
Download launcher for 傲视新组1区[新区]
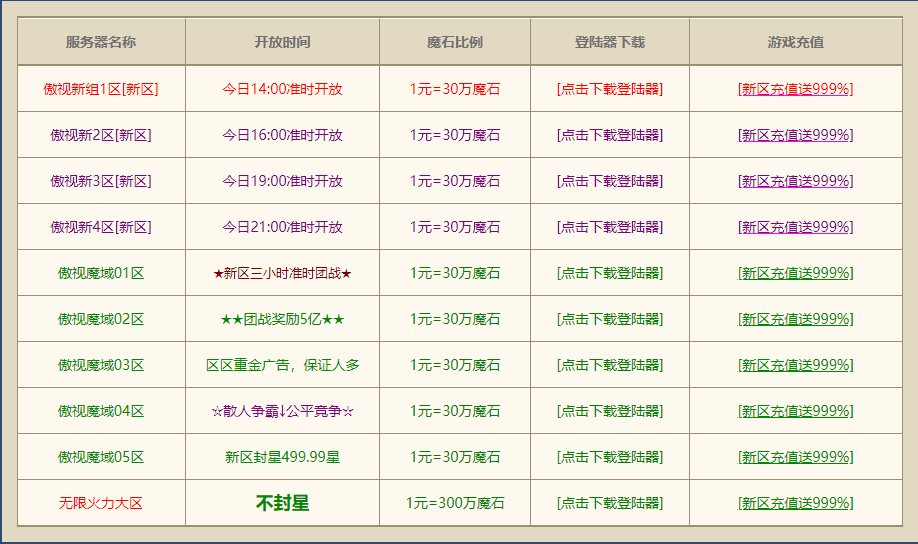(609, 89)
